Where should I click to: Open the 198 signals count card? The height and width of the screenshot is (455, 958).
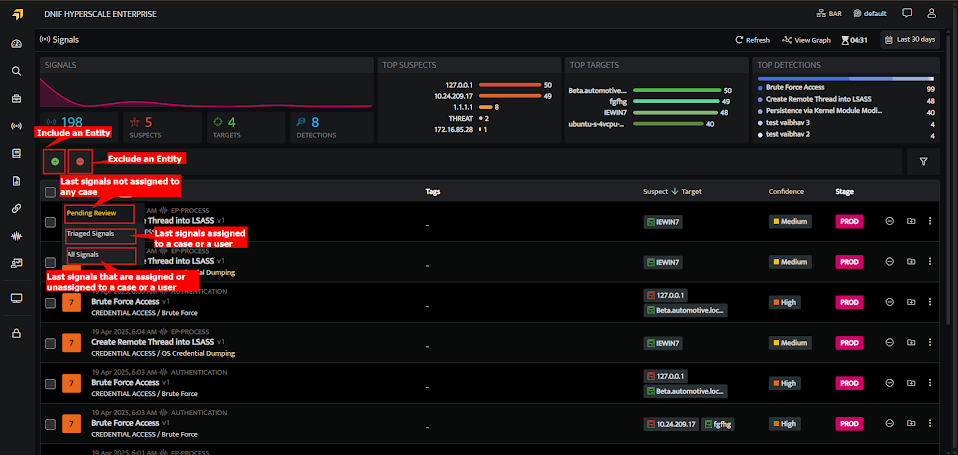click(79, 127)
